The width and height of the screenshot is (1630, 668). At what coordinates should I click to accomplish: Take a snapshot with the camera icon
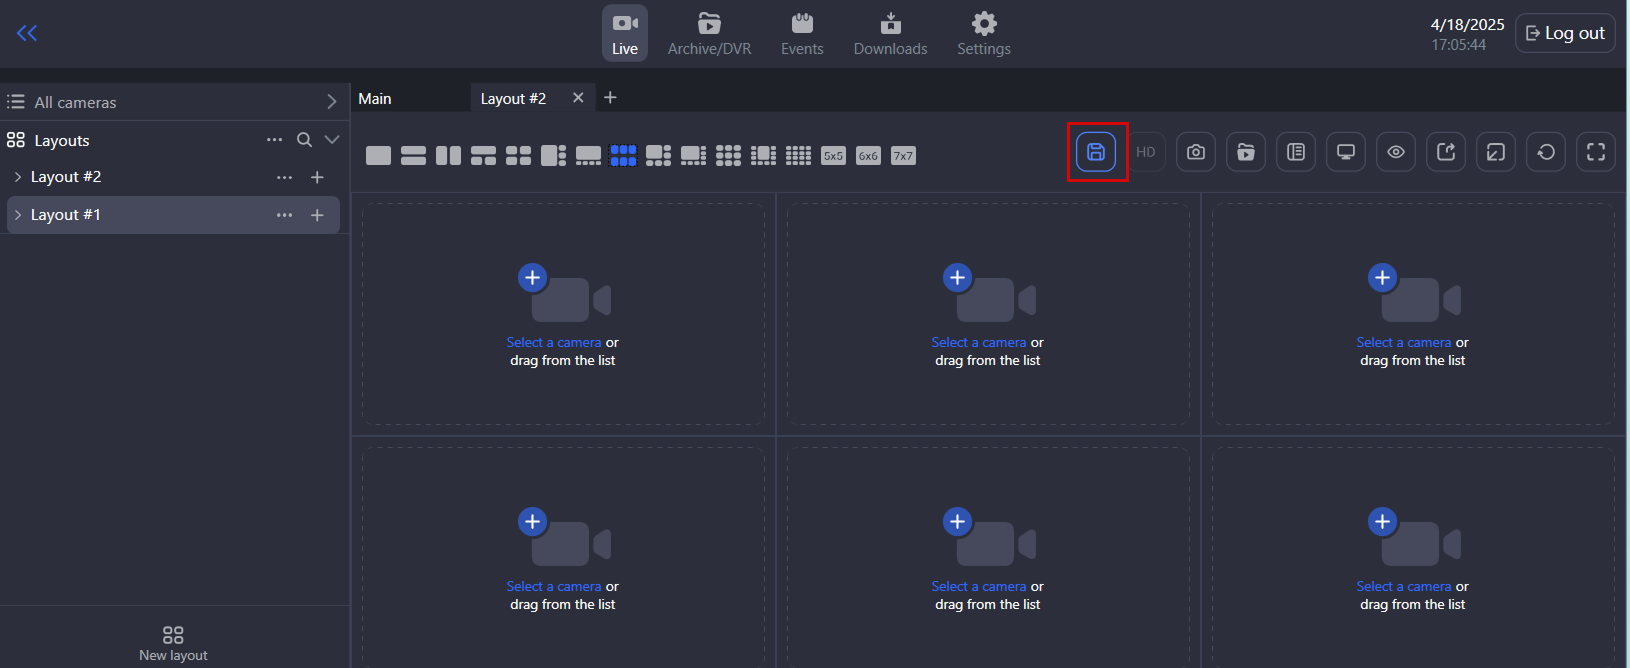pos(1196,152)
